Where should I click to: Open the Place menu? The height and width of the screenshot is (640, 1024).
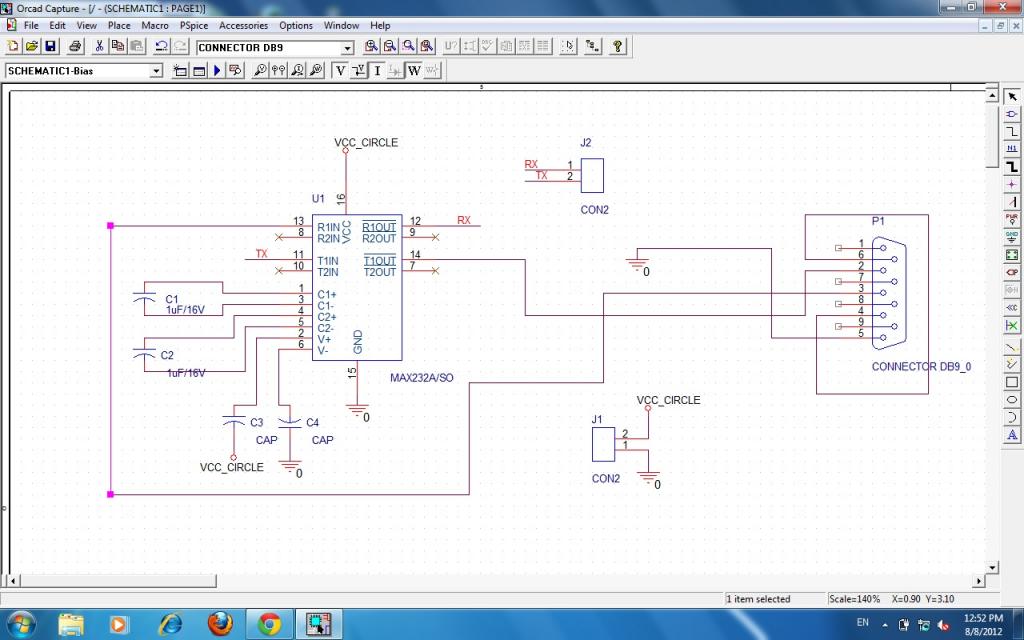click(x=119, y=25)
